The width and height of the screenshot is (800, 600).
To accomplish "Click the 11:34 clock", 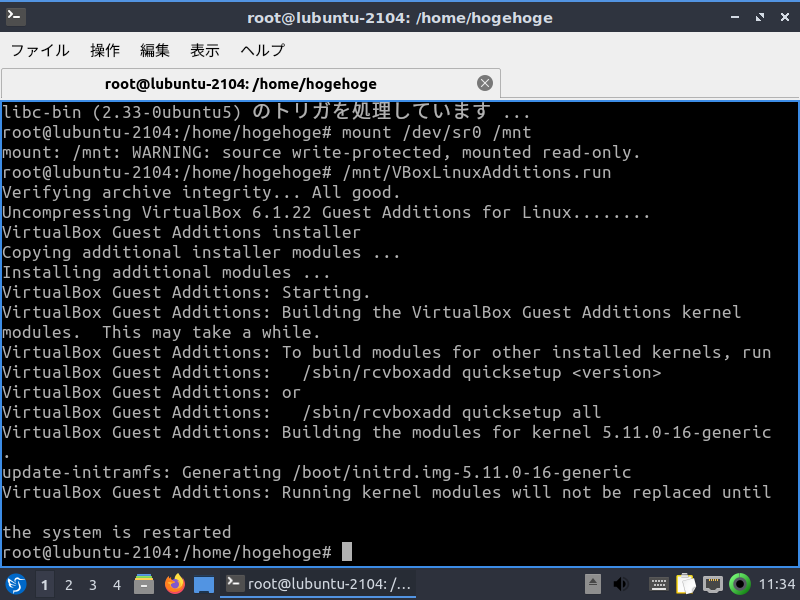I will click(x=777, y=584).
